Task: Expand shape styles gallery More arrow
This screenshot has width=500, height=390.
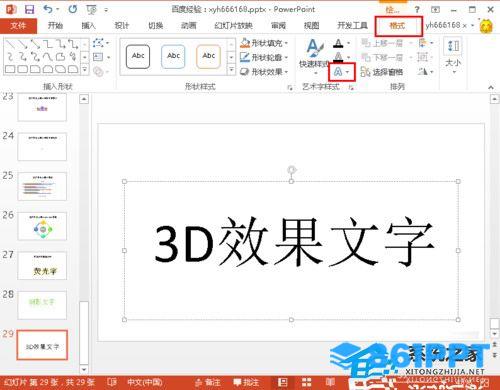Action: click(231, 70)
